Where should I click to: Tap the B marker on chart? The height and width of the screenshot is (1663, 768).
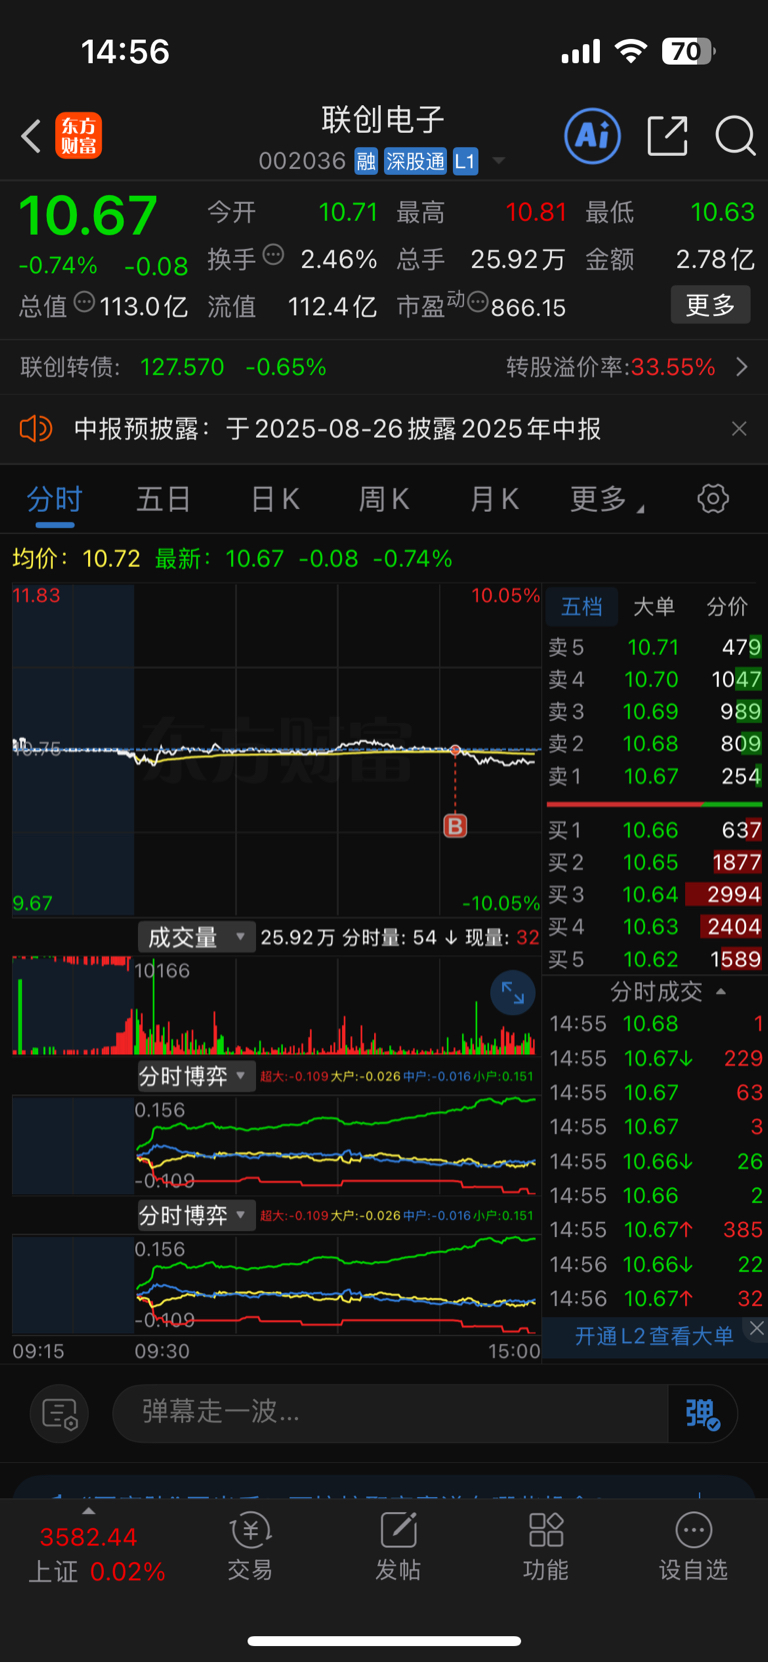coord(455,826)
